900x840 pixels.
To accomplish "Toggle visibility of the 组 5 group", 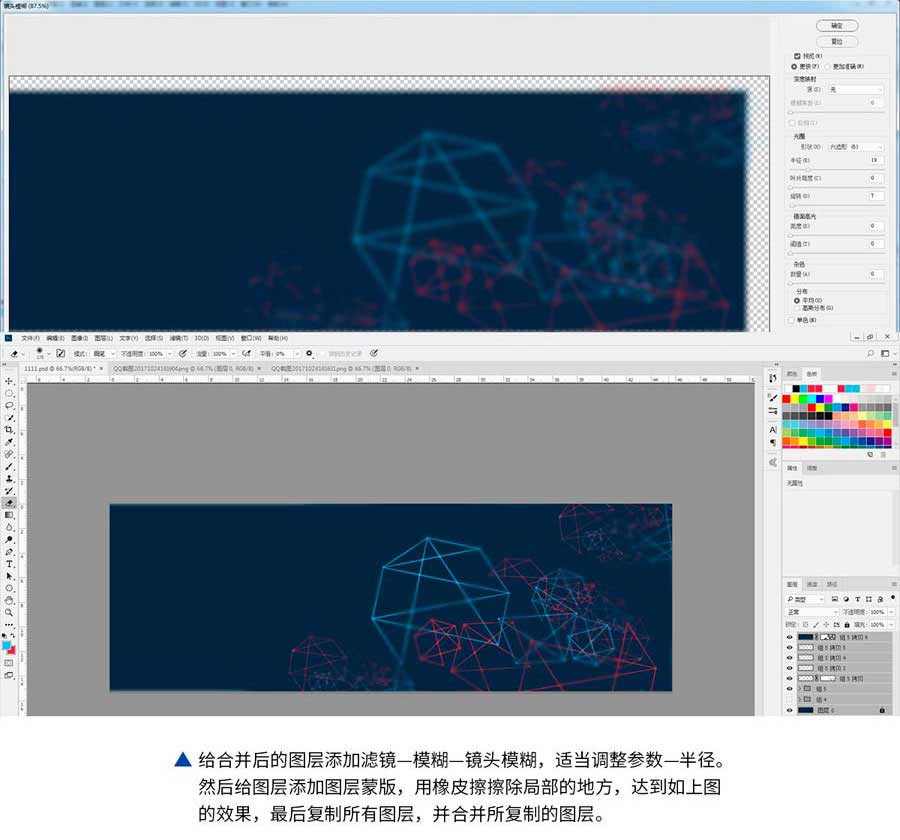I will (789, 689).
